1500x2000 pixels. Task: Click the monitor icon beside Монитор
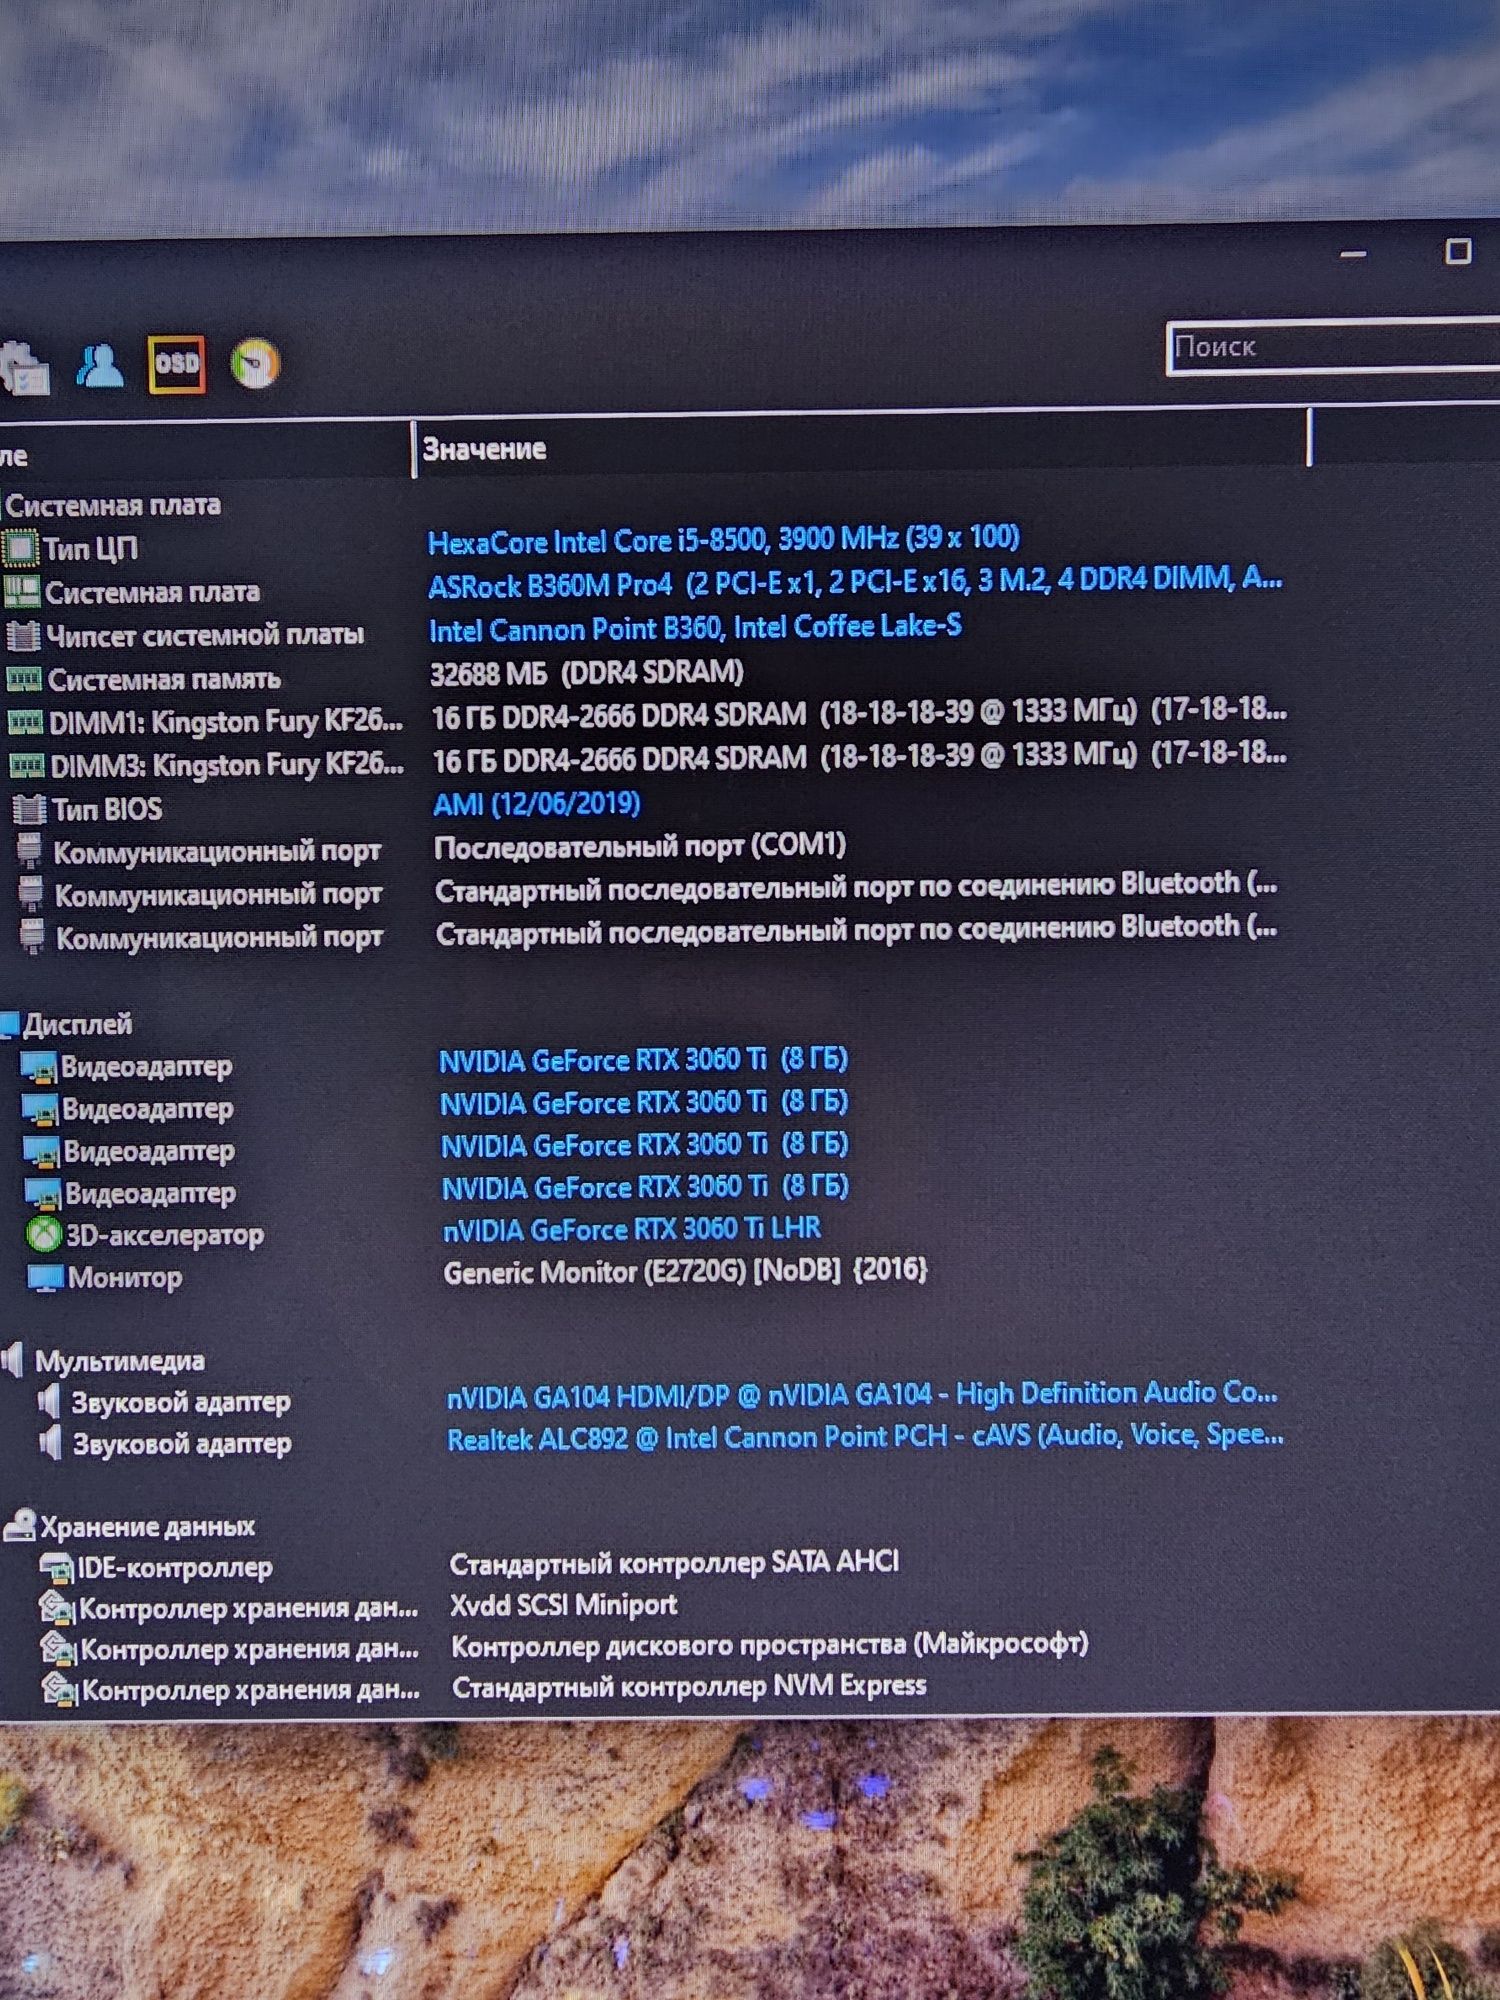pyautogui.click(x=45, y=1278)
